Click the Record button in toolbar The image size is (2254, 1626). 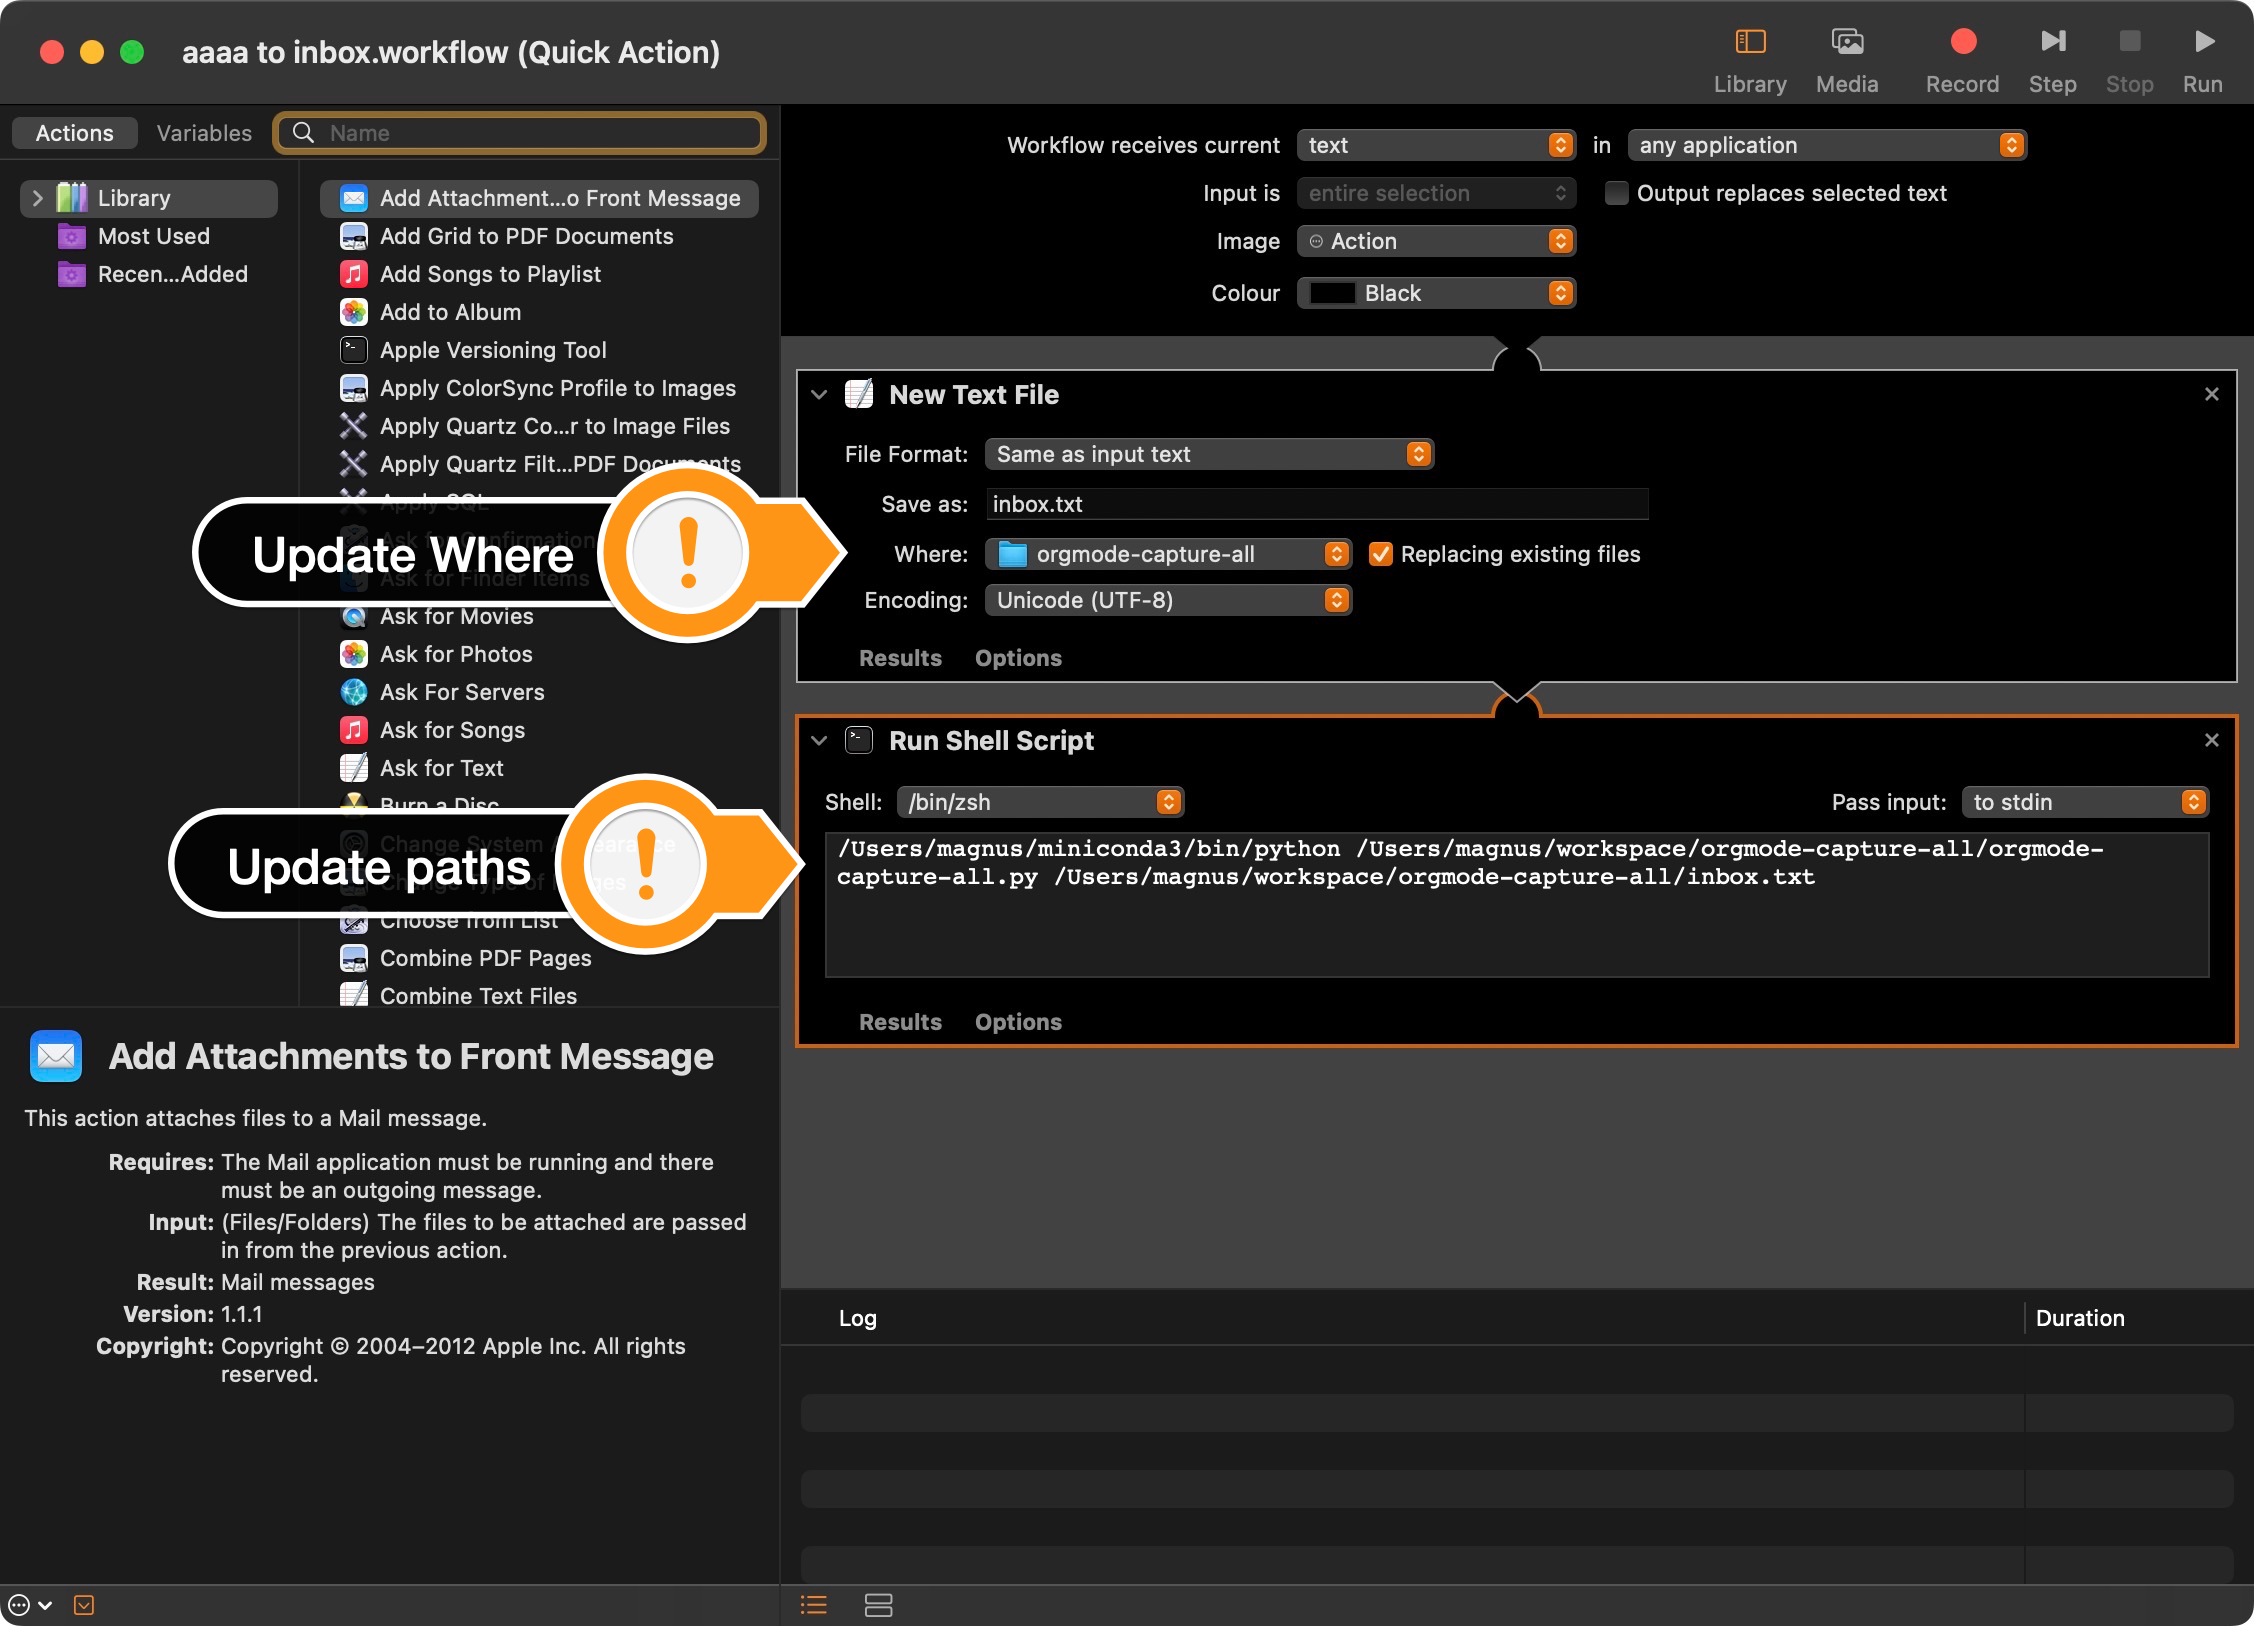pyautogui.click(x=1963, y=42)
